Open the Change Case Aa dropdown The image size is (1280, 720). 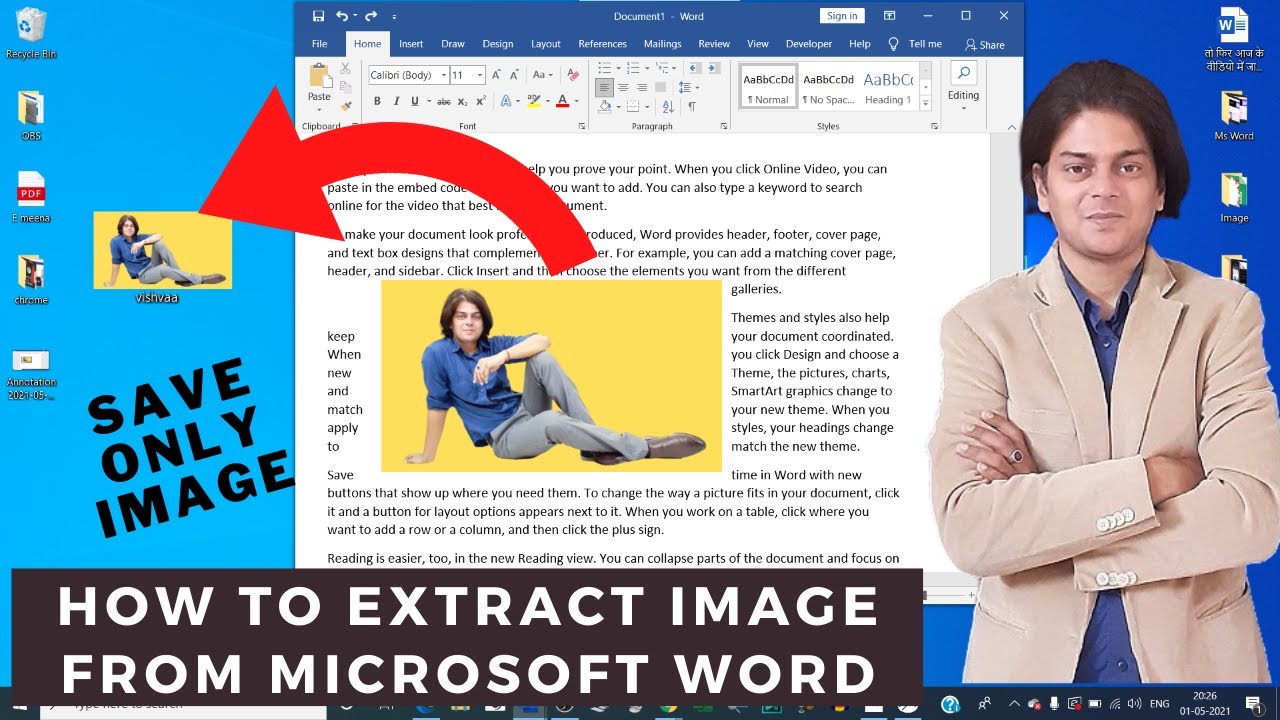point(543,75)
